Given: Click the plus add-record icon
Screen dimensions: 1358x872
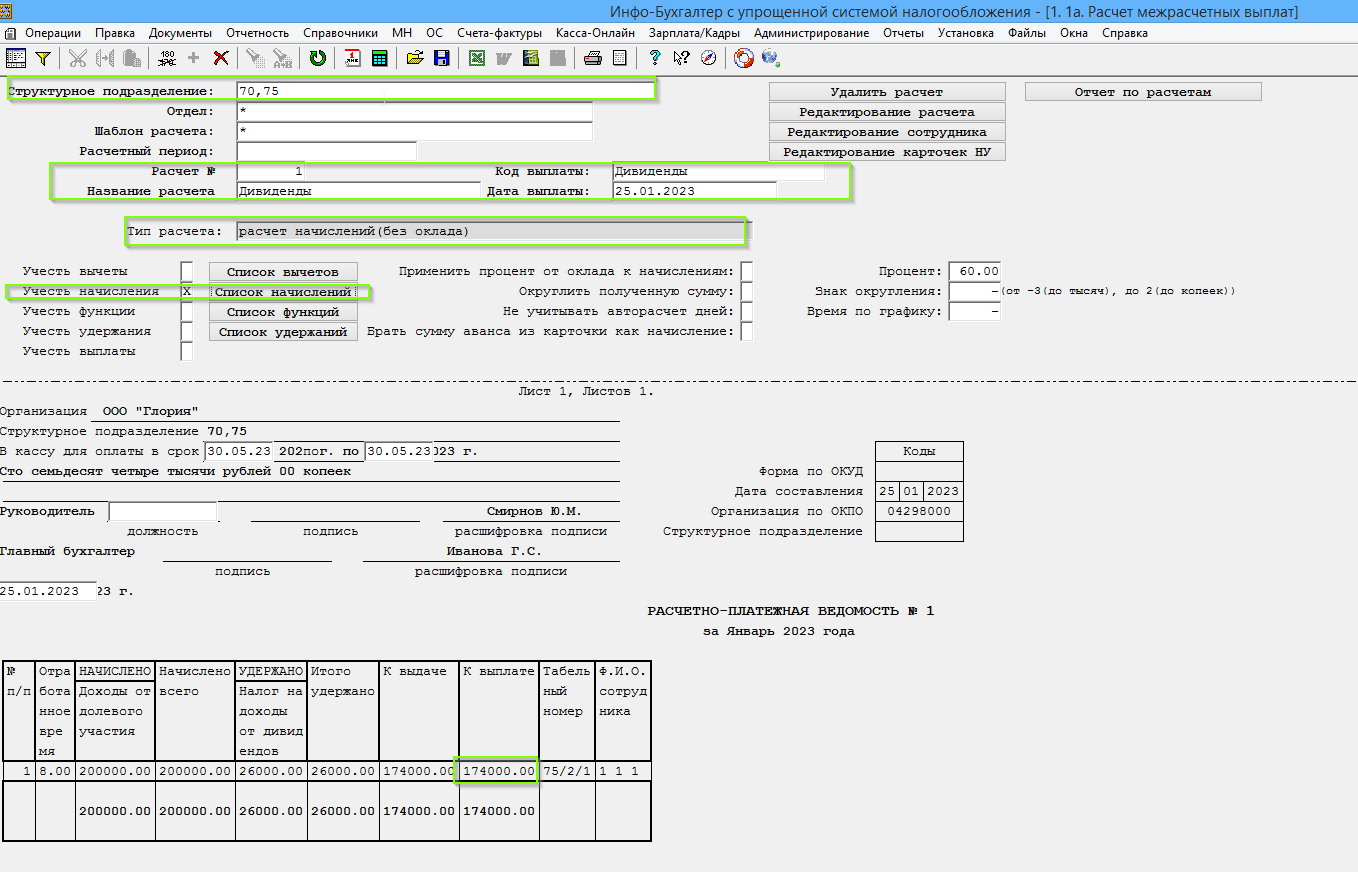Looking at the screenshot, I should click(x=194, y=58).
